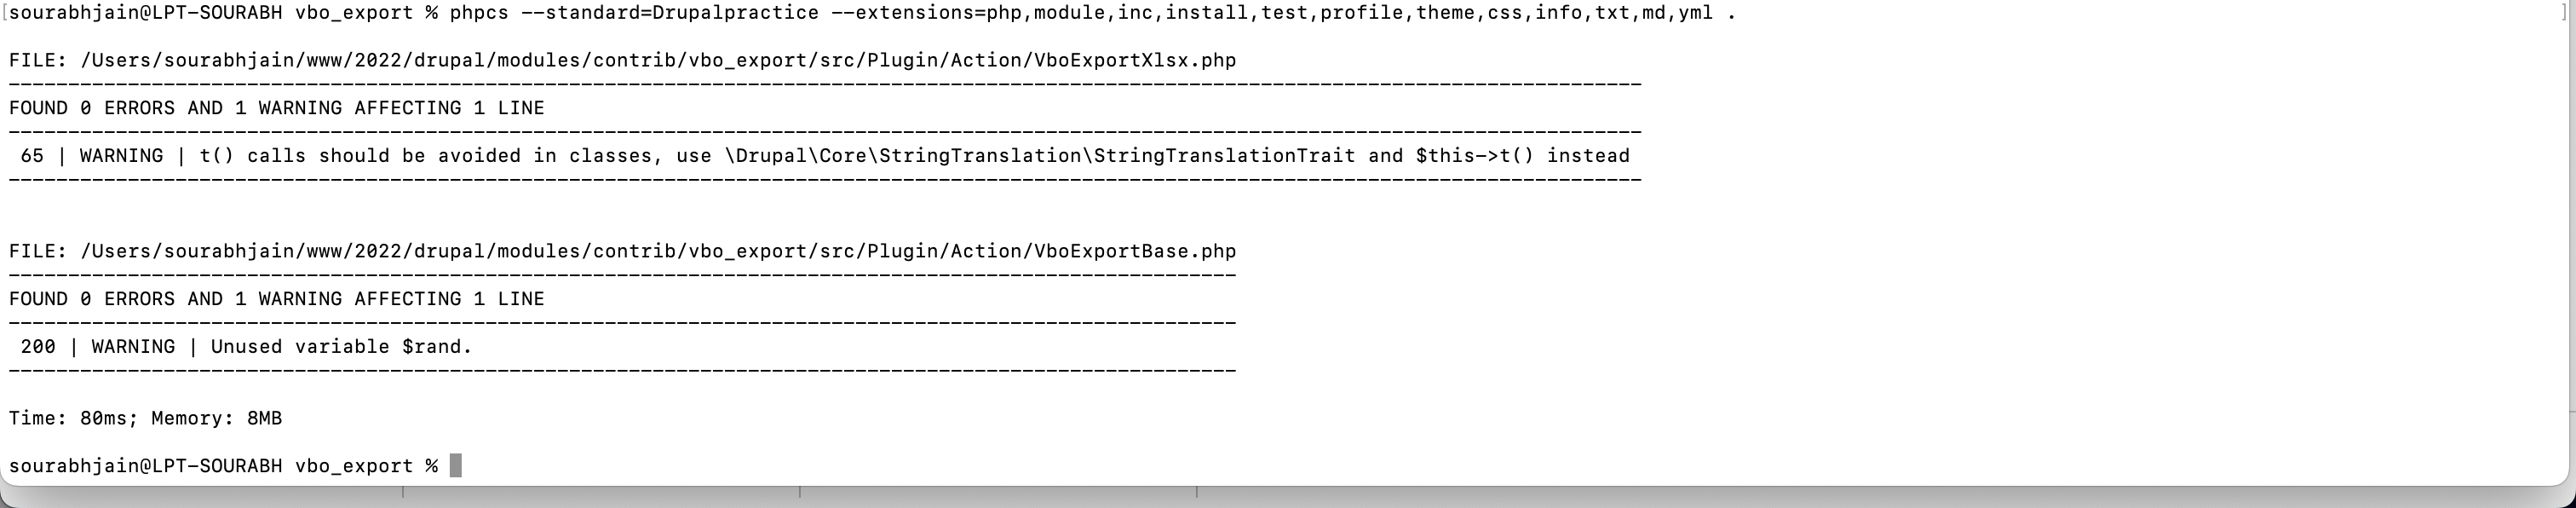Viewport: 2576px width, 508px height.
Task: Click the top 'sourabhjain@LPT-SOURABH' prompt text
Action: 146,13
